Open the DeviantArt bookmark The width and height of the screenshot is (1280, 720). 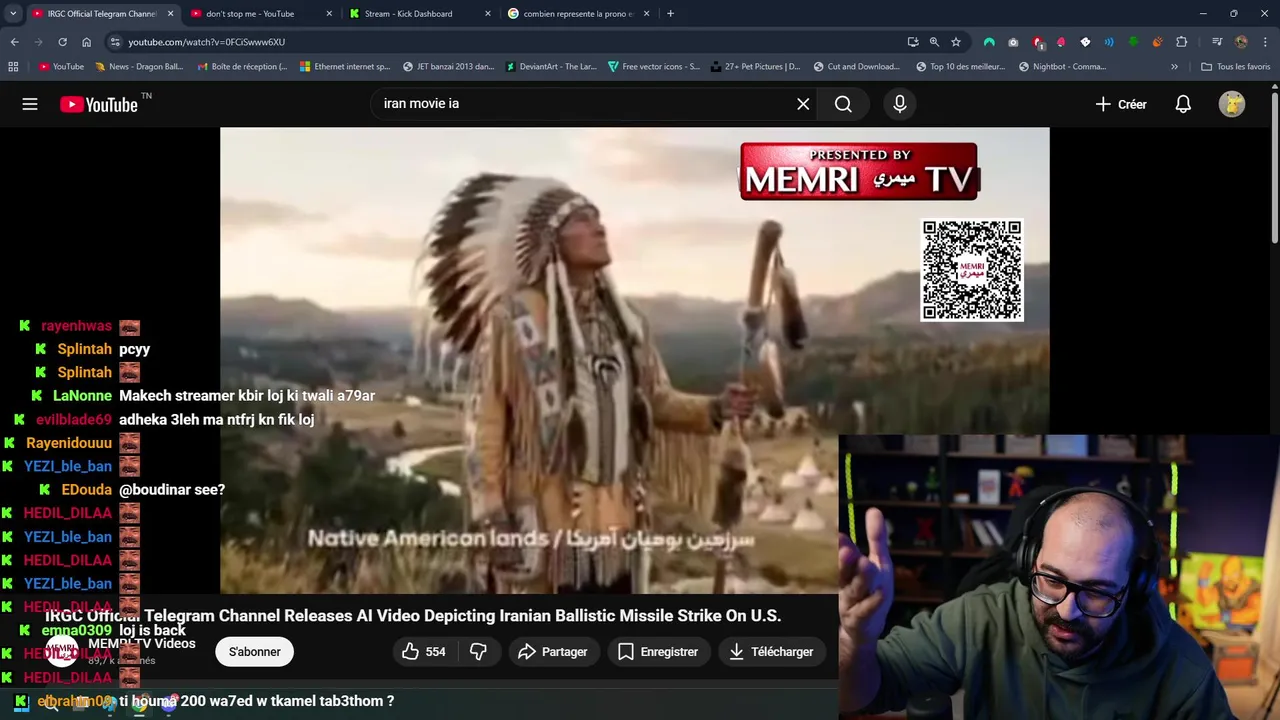(x=551, y=67)
